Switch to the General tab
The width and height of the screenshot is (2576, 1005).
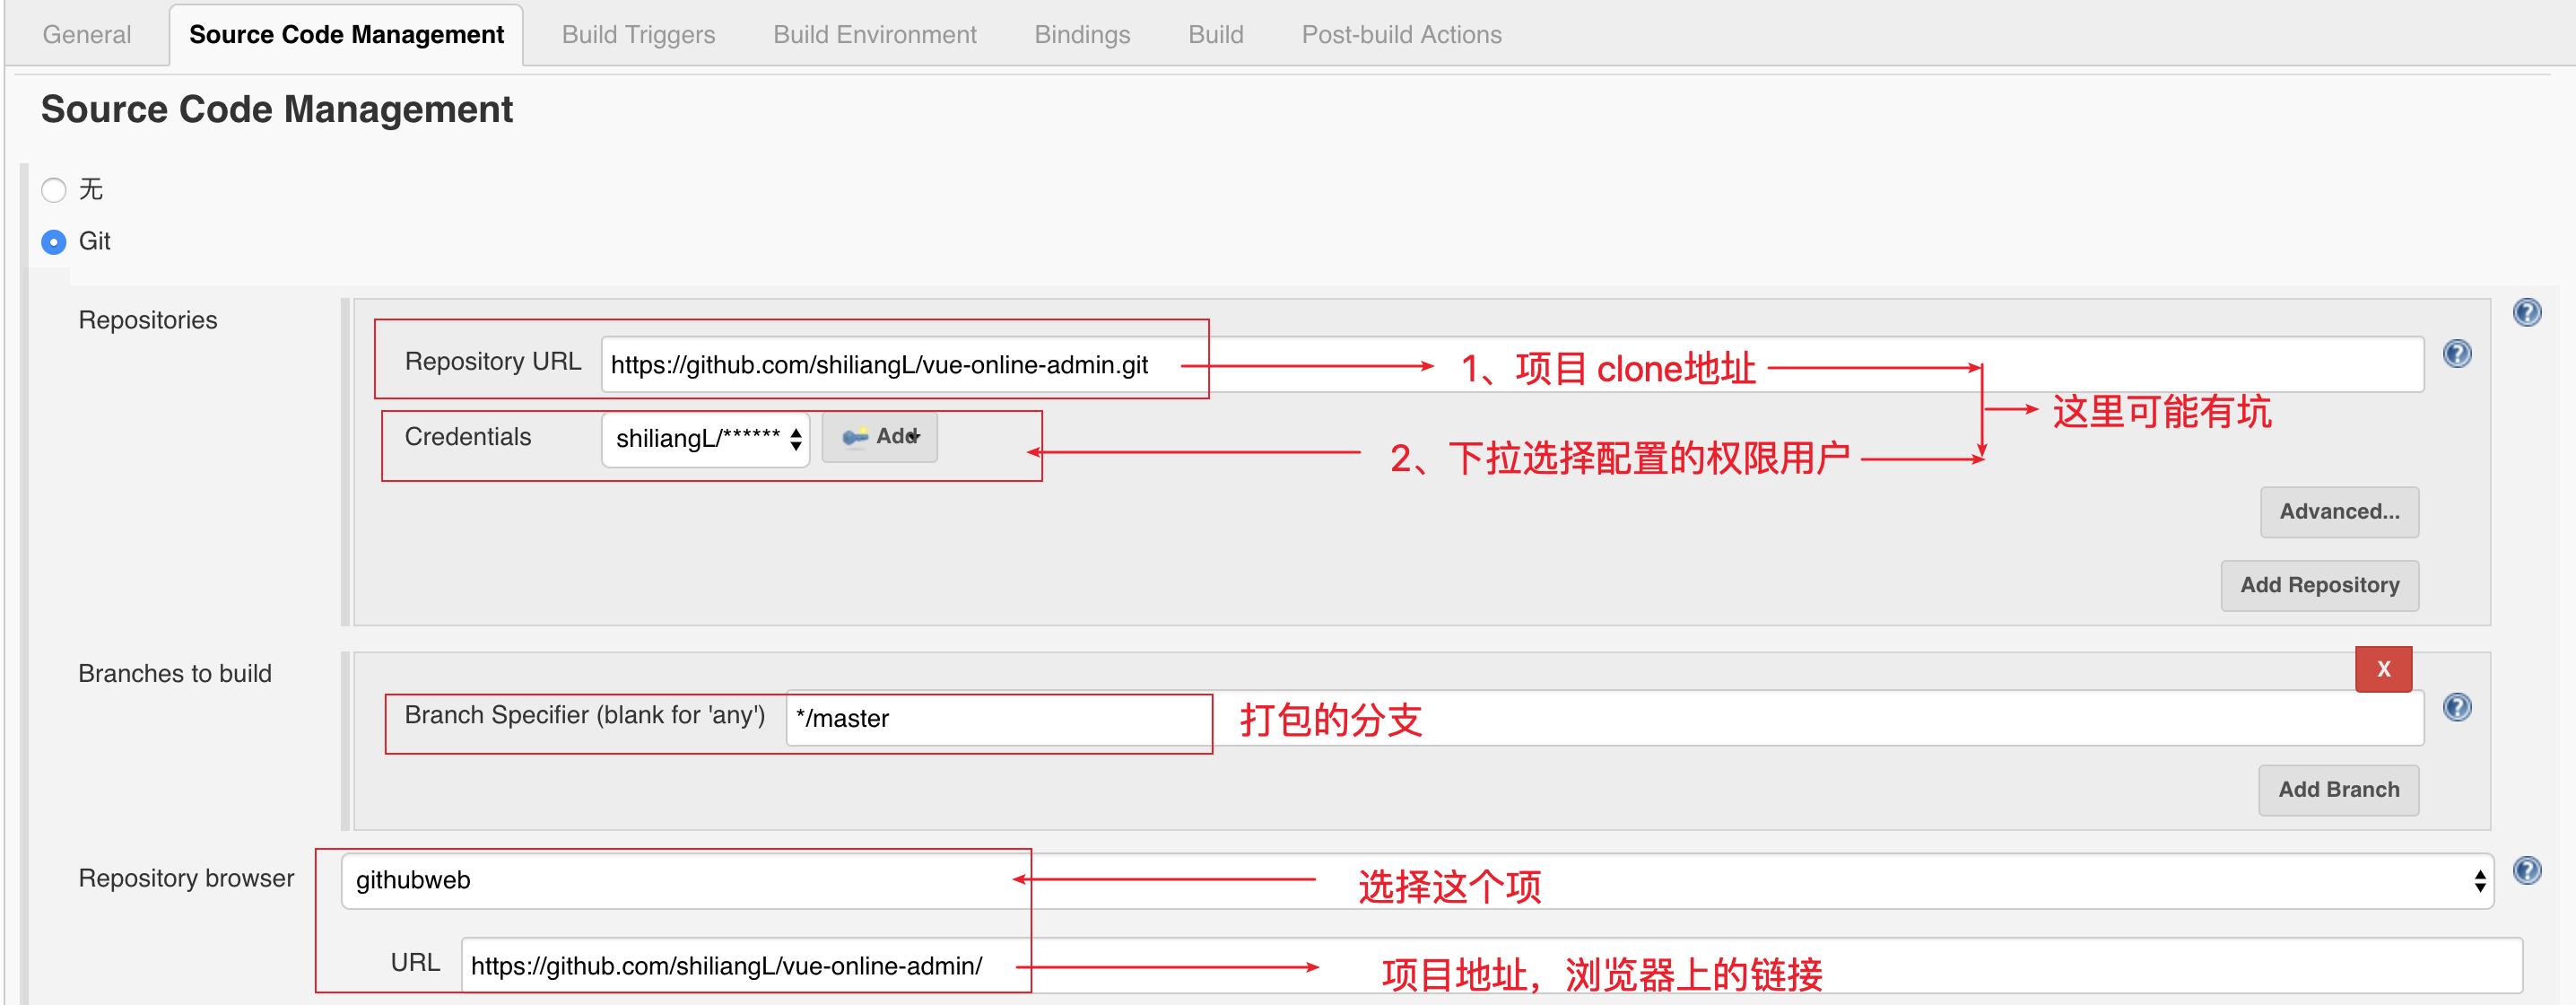tap(87, 35)
